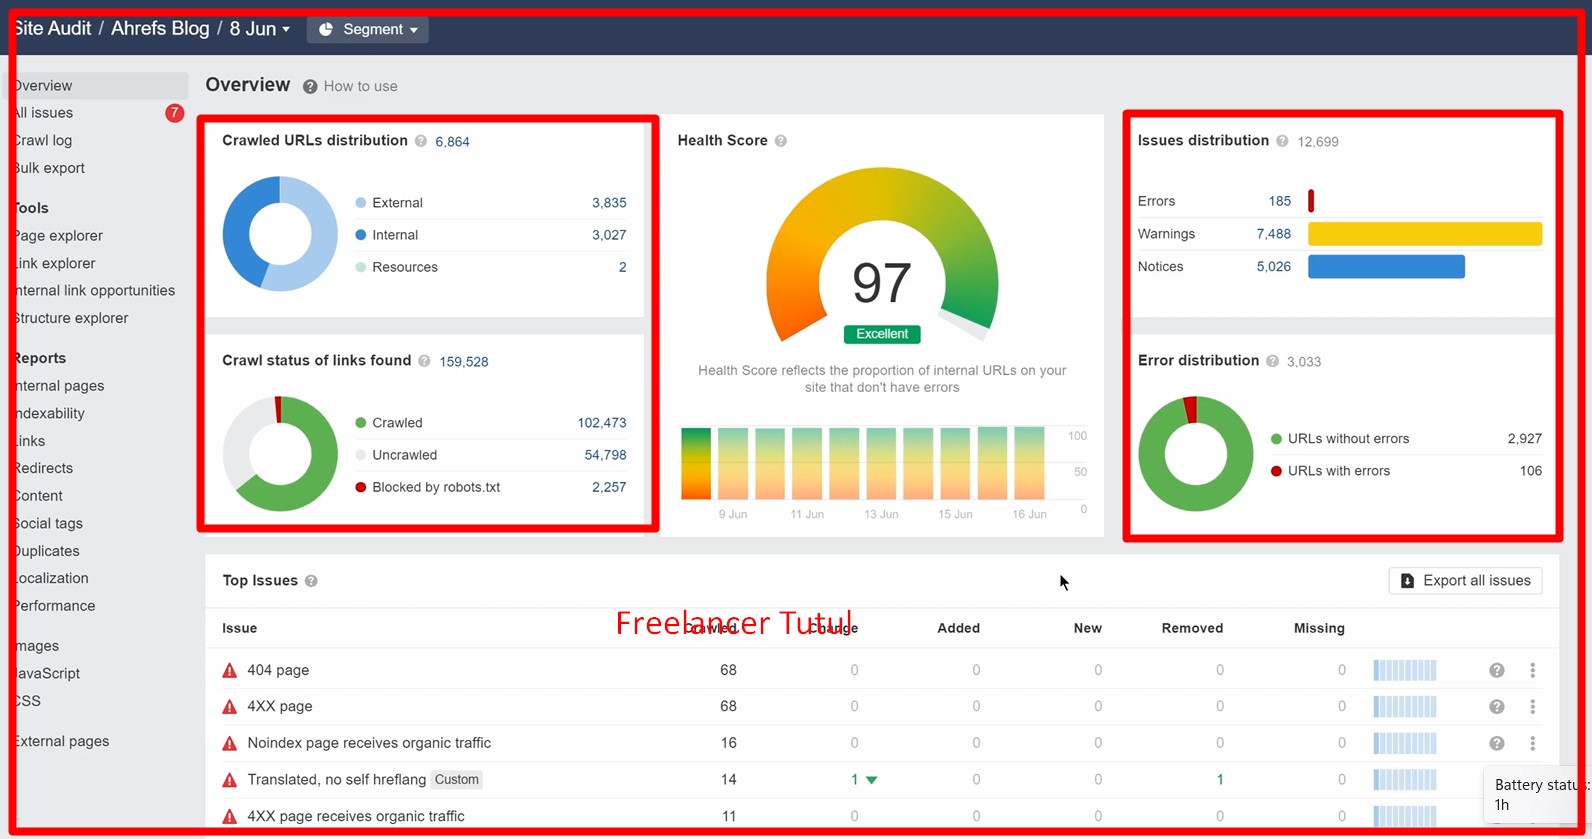Open All issues in the sidebar

(44, 113)
